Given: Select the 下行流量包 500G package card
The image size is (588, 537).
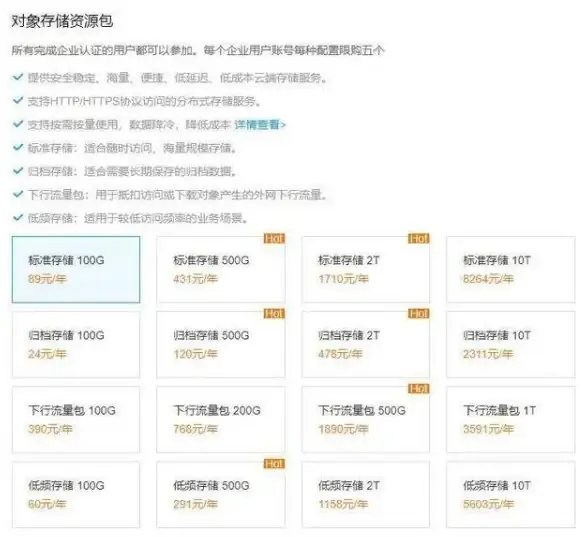Looking at the screenshot, I should 366,420.
